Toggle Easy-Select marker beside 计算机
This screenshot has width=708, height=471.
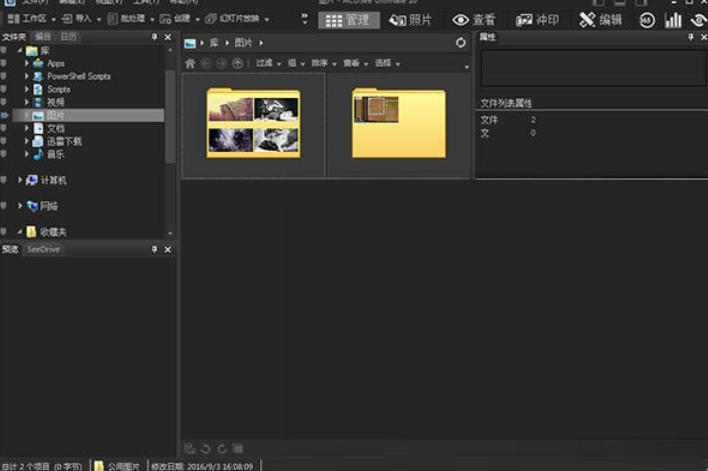pyautogui.click(x=4, y=180)
